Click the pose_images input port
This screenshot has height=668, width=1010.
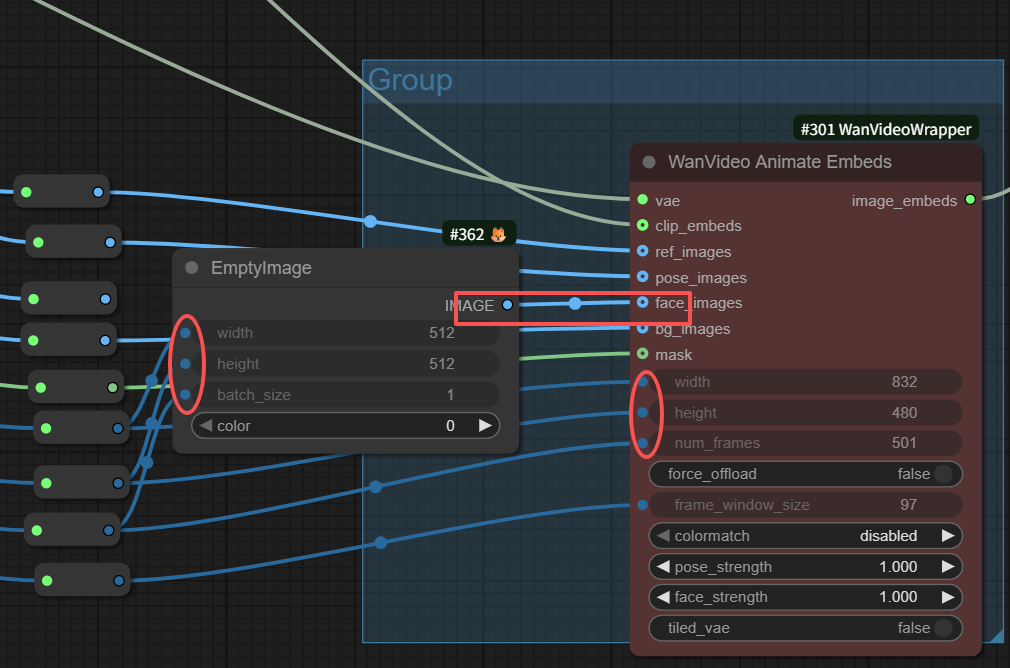click(643, 277)
